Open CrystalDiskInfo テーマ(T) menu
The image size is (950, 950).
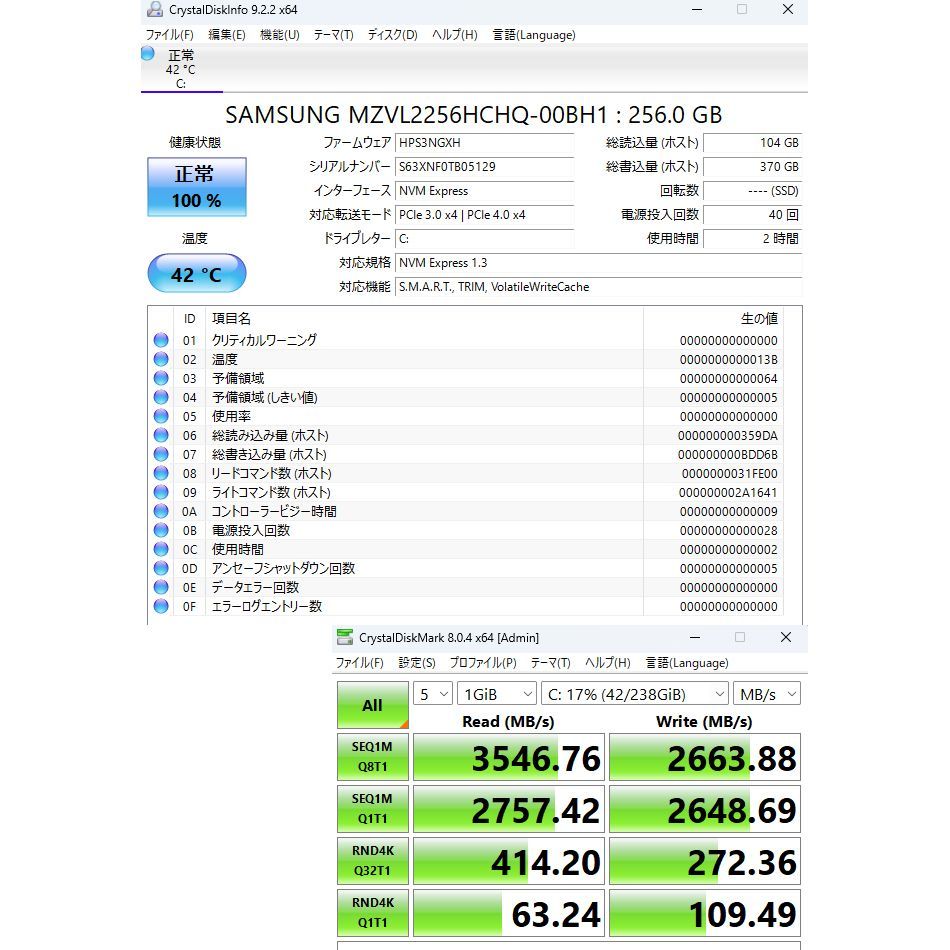point(333,35)
